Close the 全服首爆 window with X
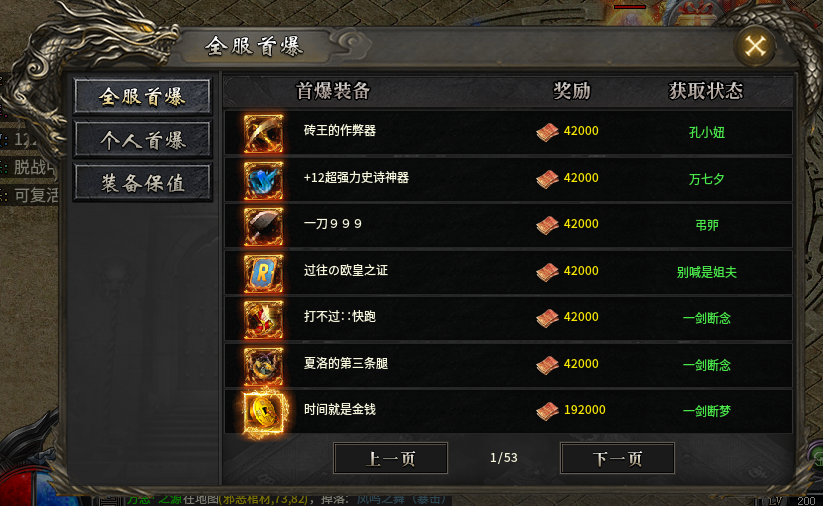 click(x=755, y=46)
